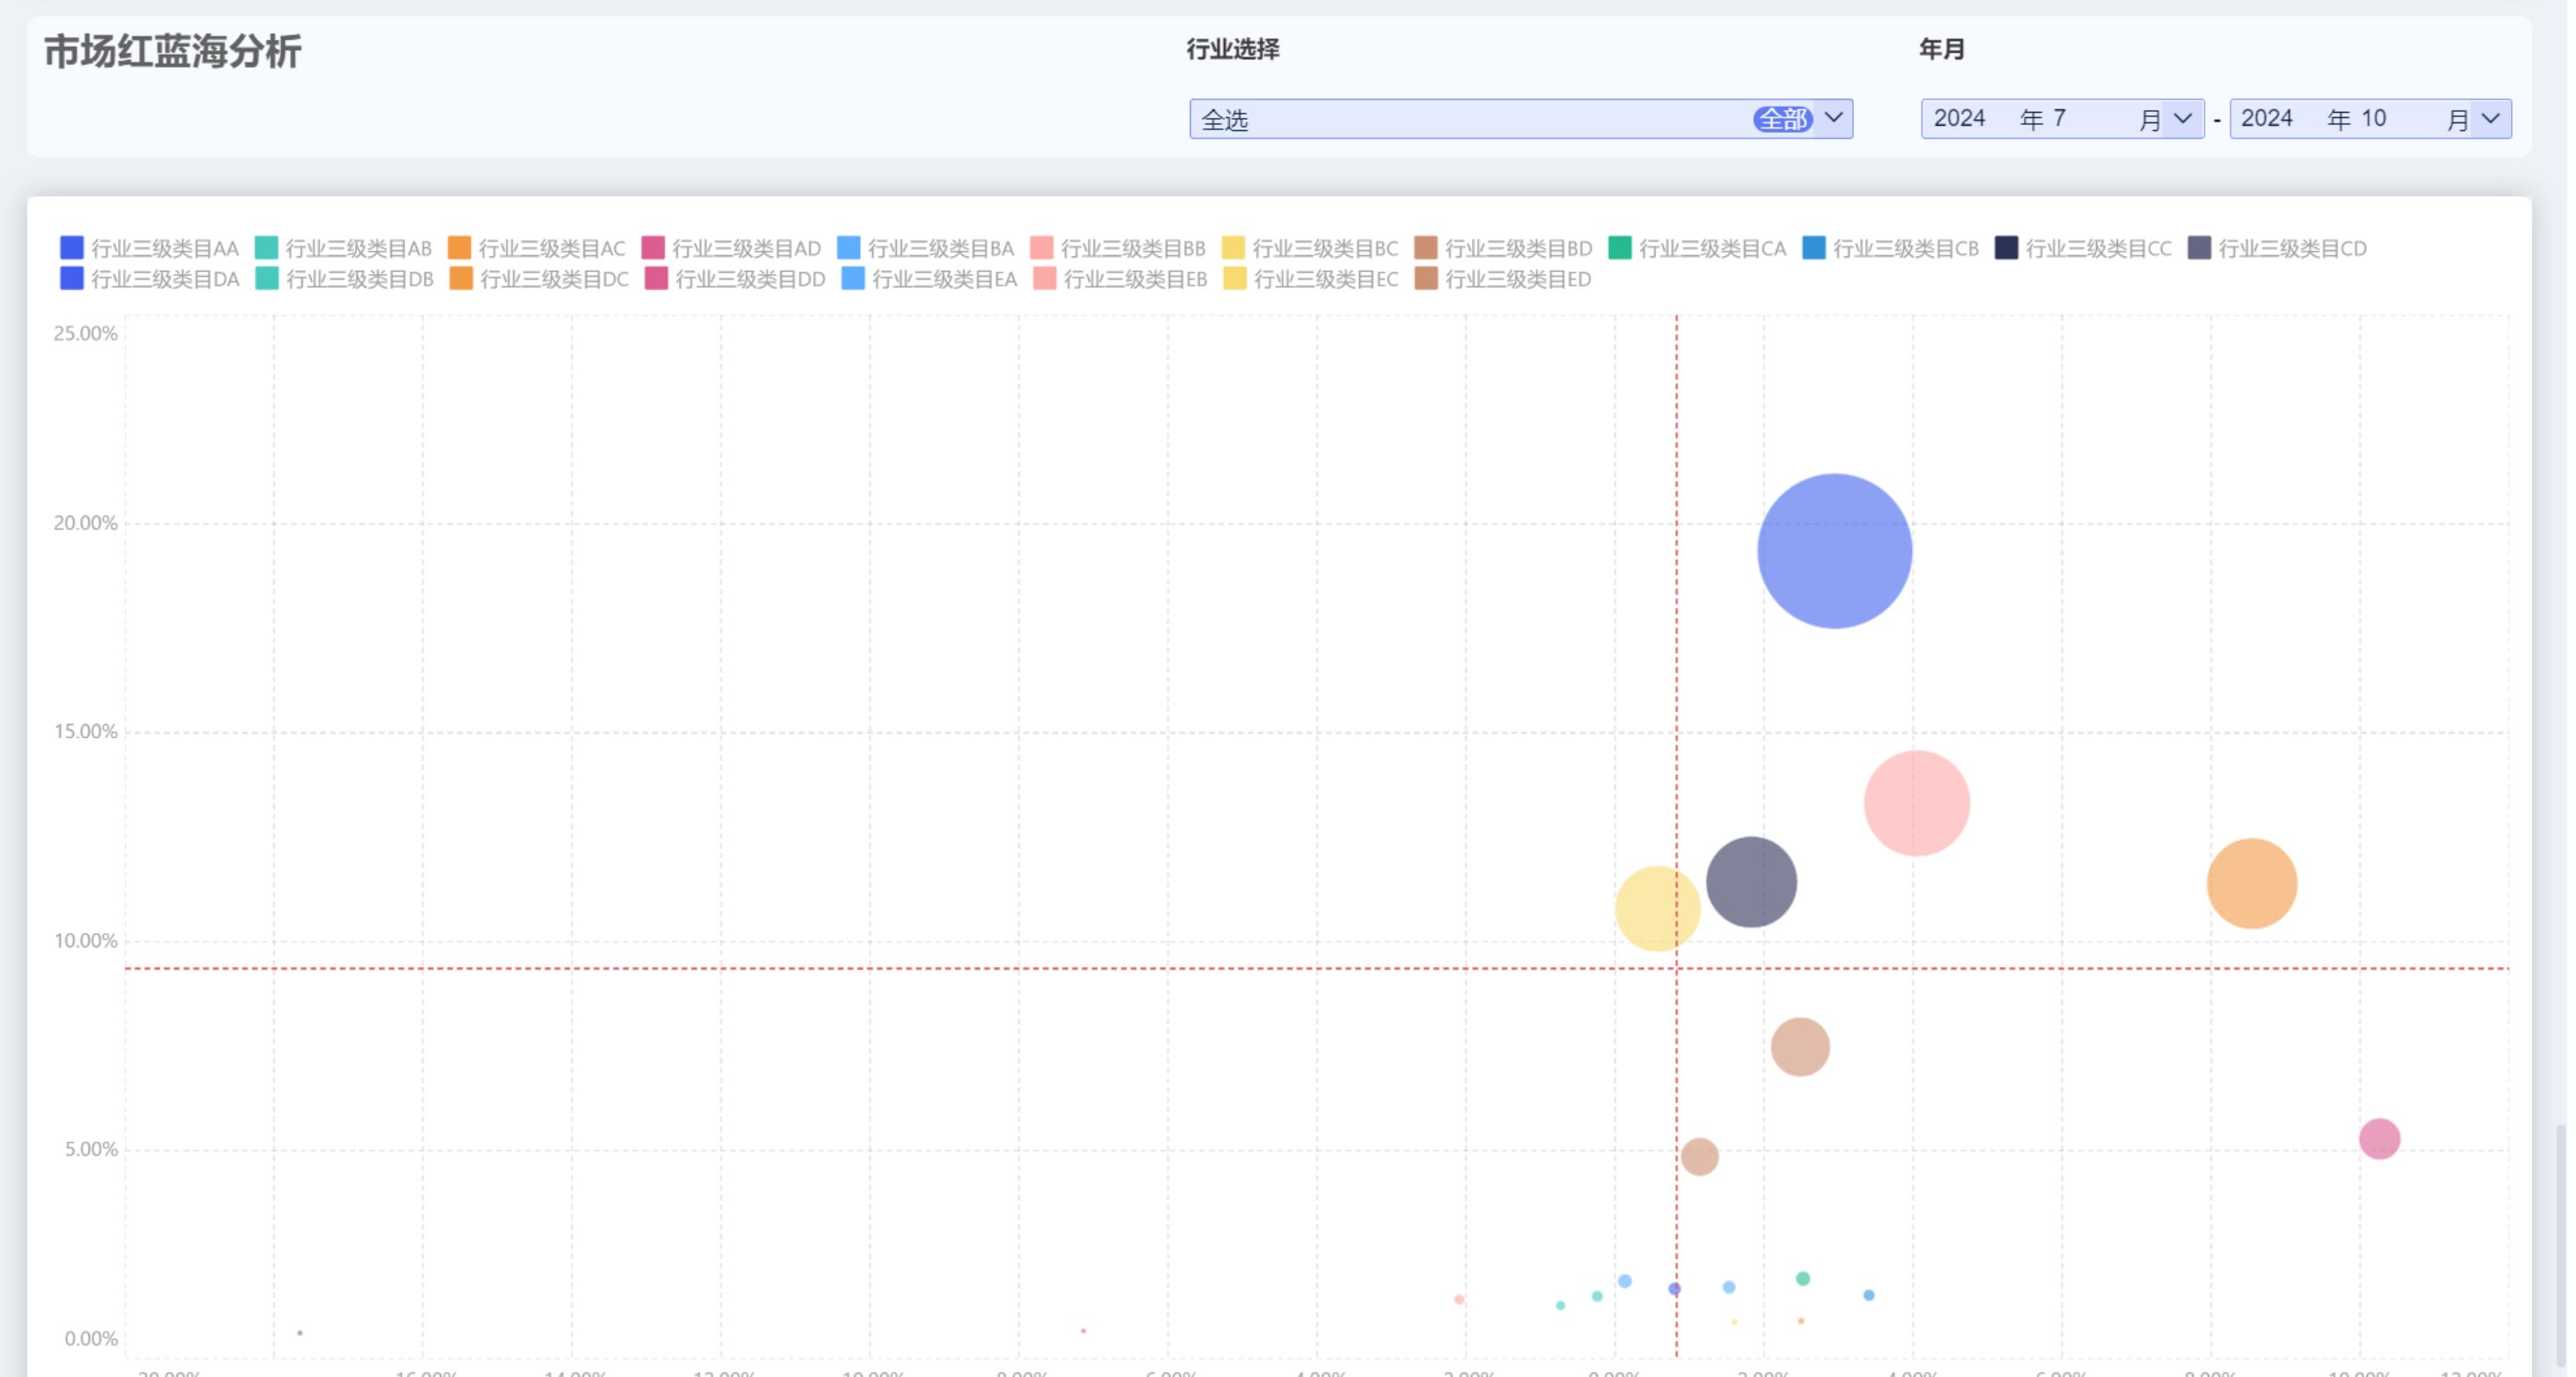
Task: Open the 行业选择 dropdown arrow
Action: [x=1833, y=118]
